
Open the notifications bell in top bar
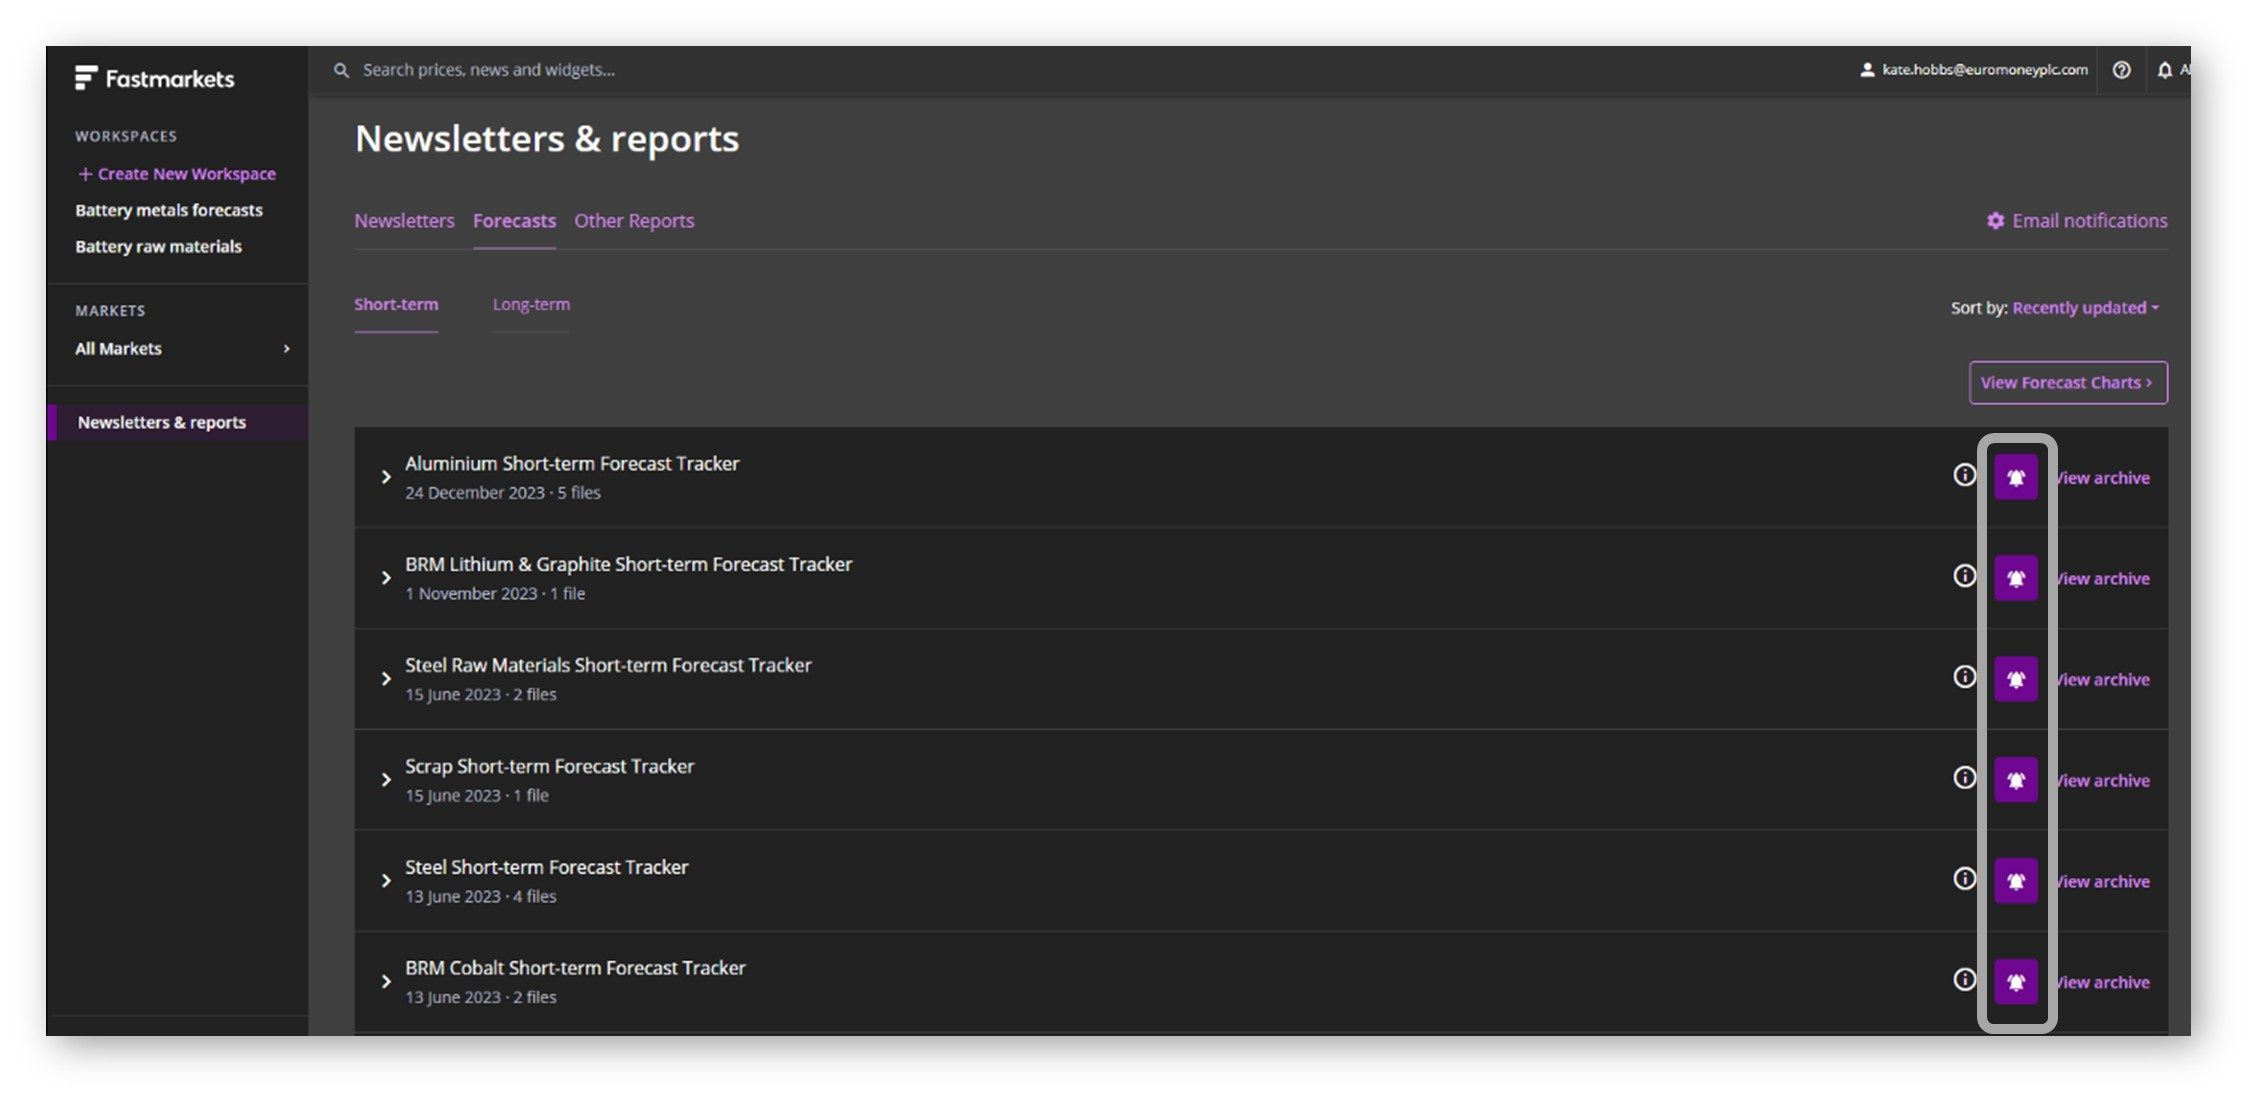2164,70
